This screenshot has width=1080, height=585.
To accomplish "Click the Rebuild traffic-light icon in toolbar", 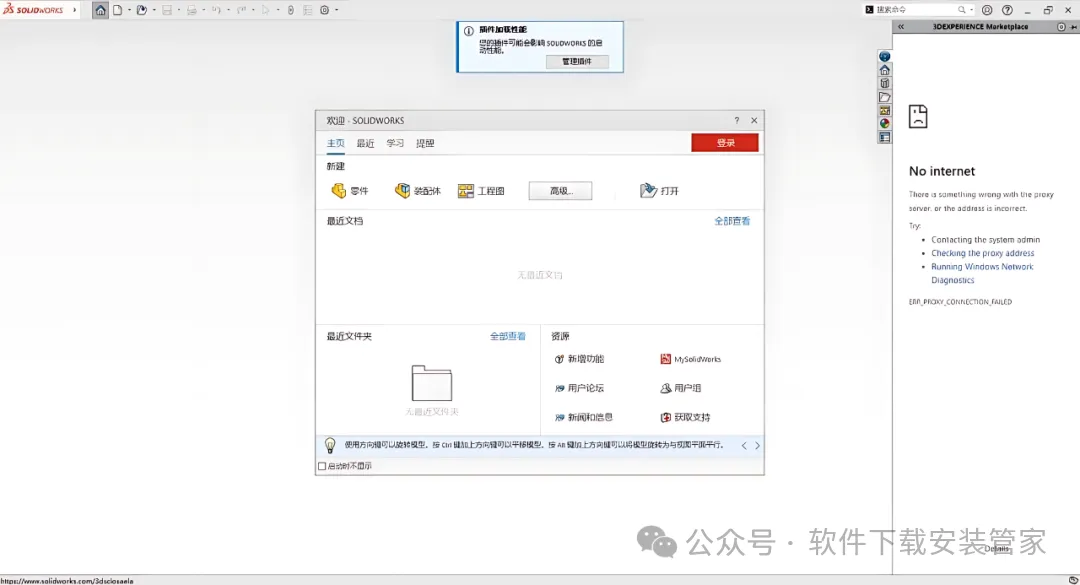I will (x=291, y=10).
